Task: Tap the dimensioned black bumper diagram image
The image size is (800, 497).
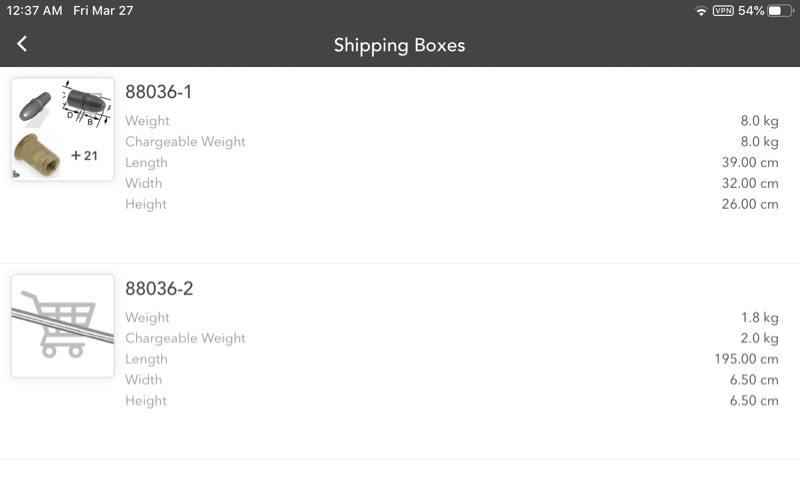Action: point(87,105)
